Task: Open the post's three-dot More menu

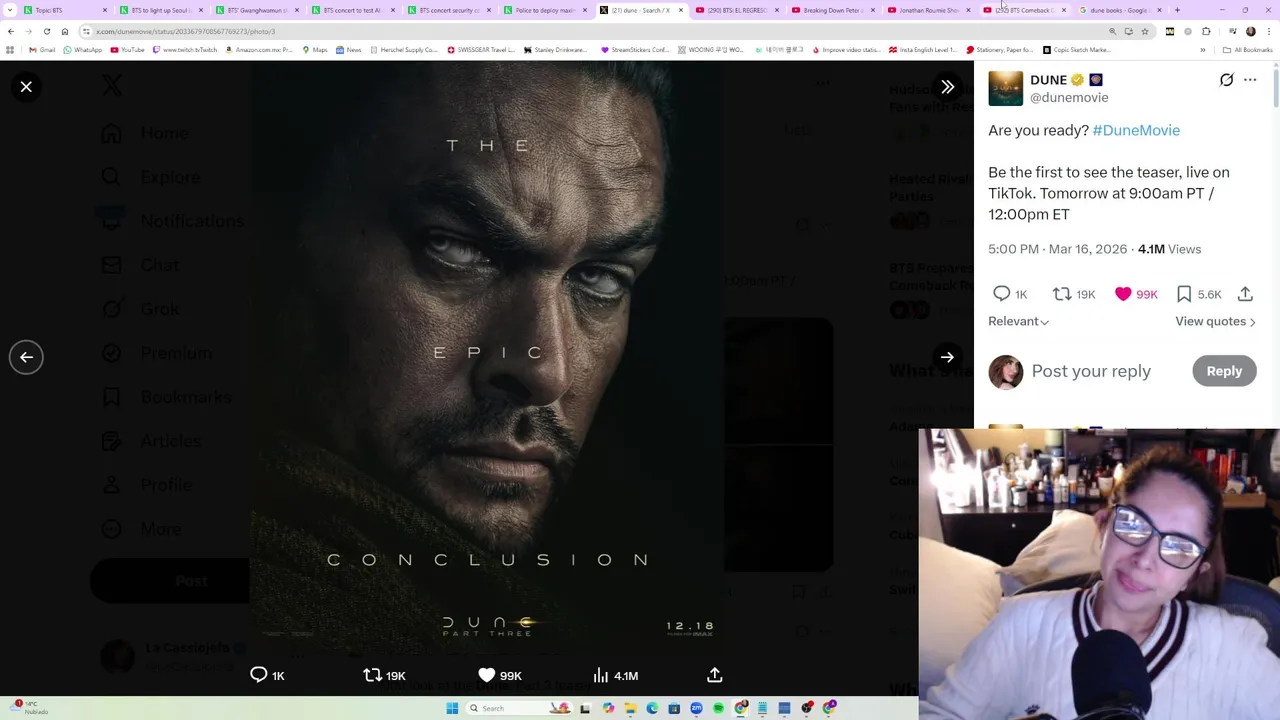Action: pos(1250,80)
